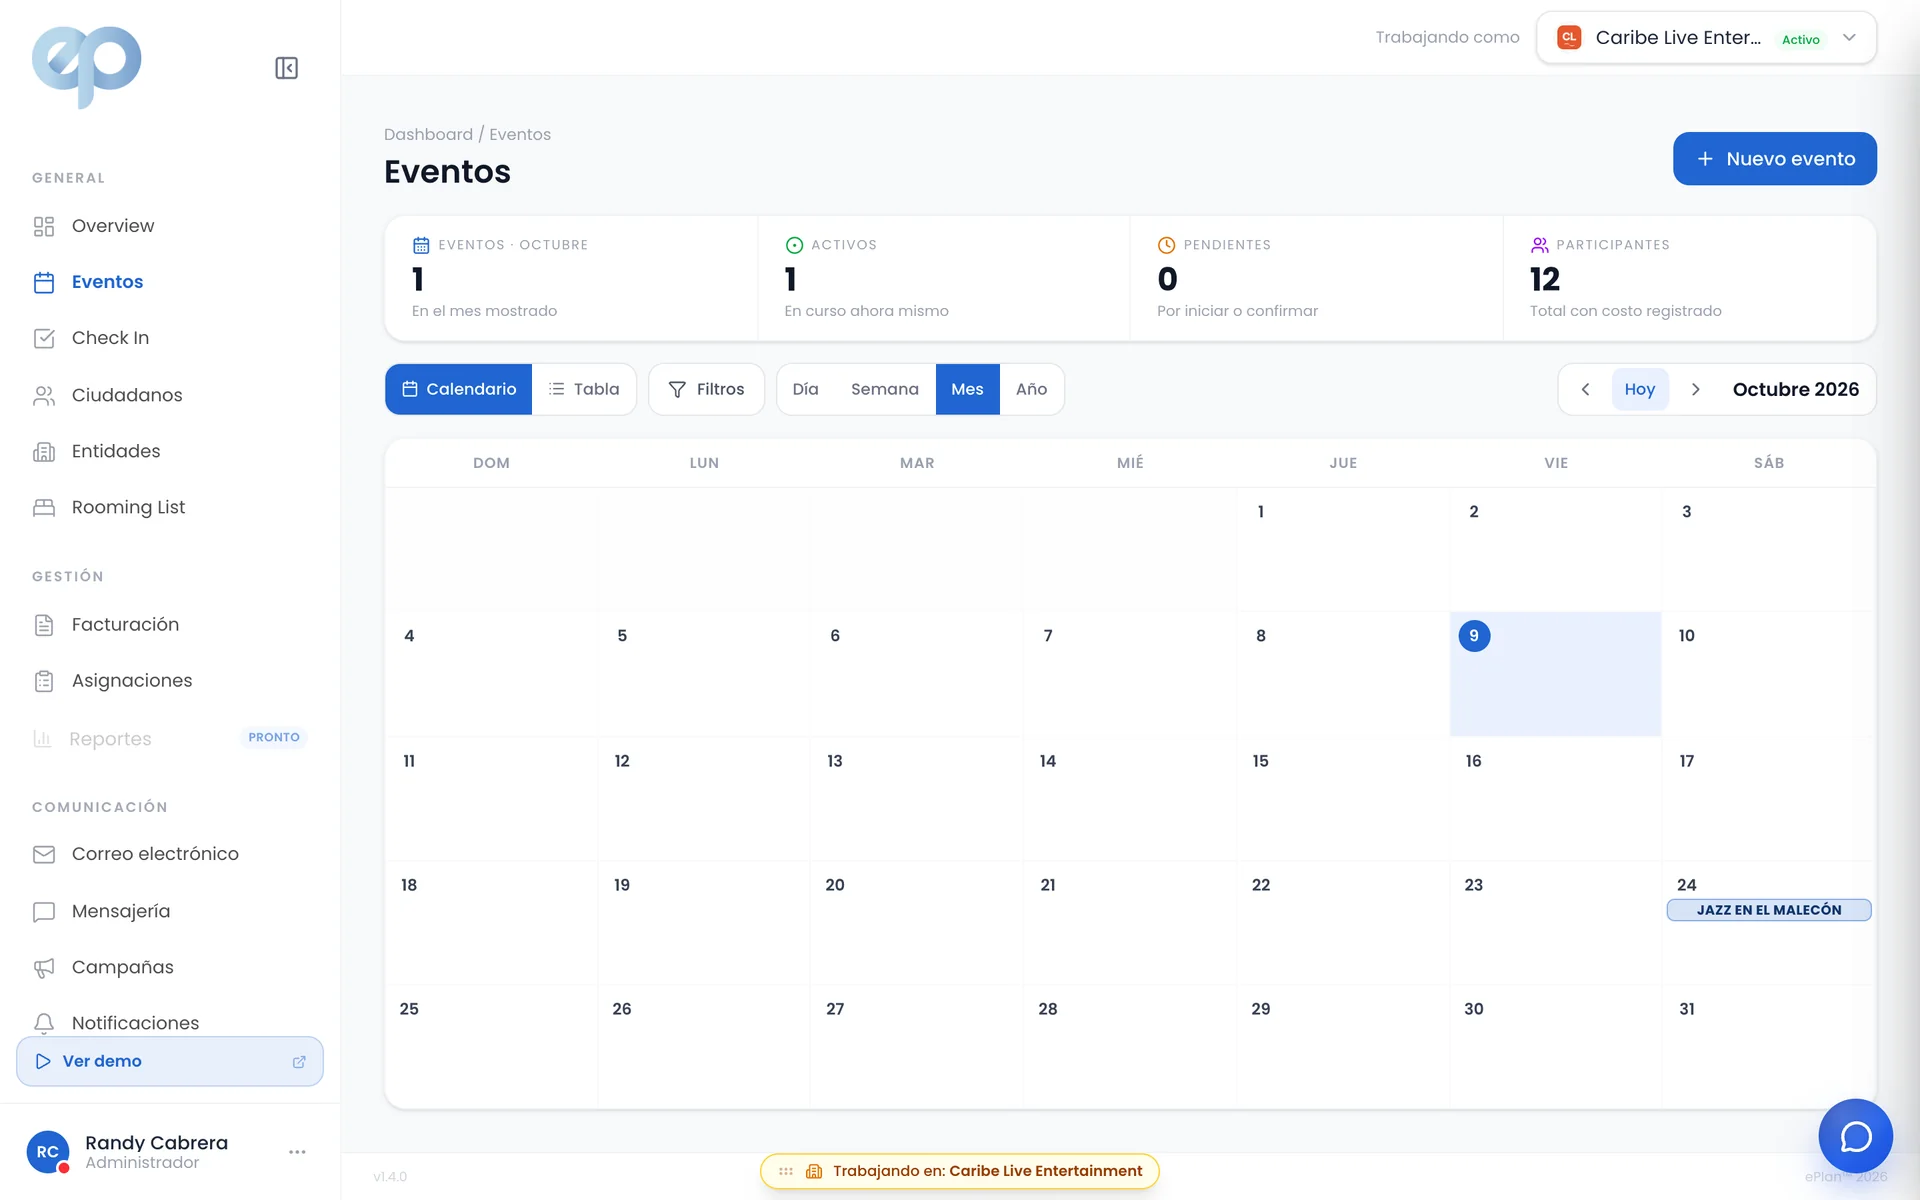1920x1200 pixels.
Task: Open Correo electrónico envelope icon
Action: click(44, 855)
